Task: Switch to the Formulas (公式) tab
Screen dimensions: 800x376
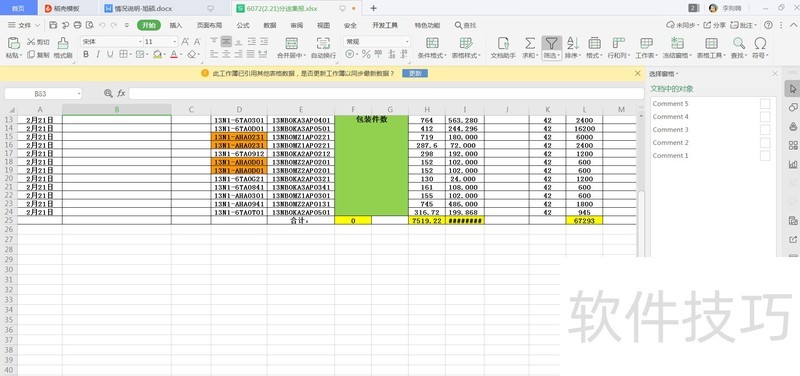Action: click(243, 25)
